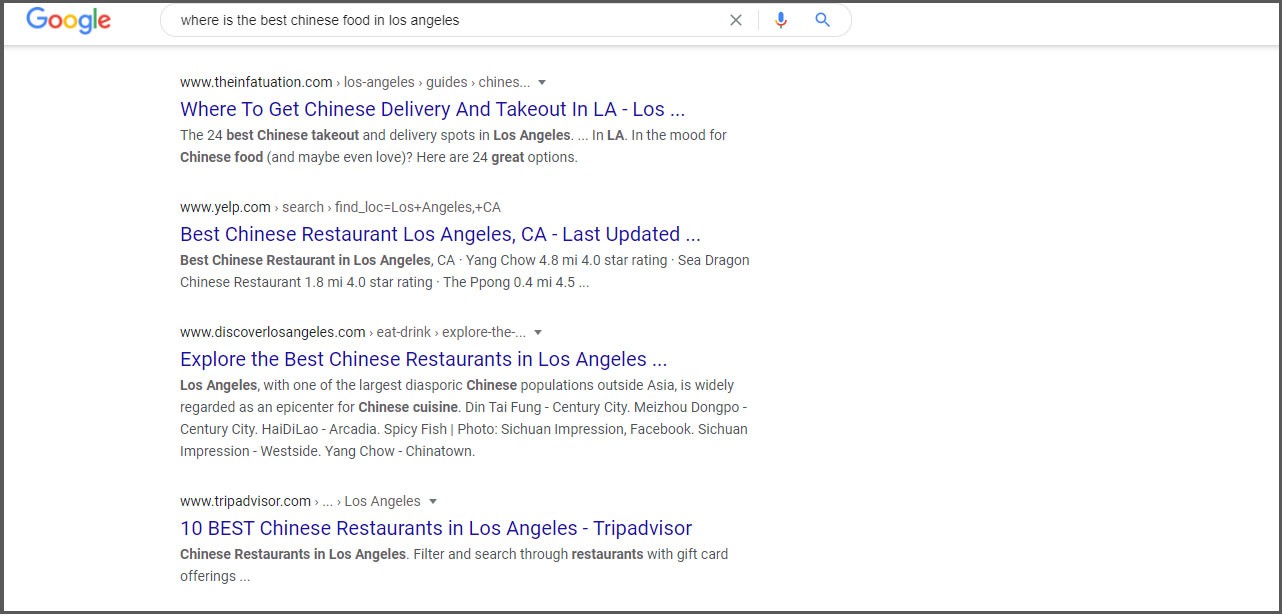Screen dimensions: 1282x614
Task: Click the www.discoverlosangeles.com URL breadcrumb
Action: pos(273,332)
